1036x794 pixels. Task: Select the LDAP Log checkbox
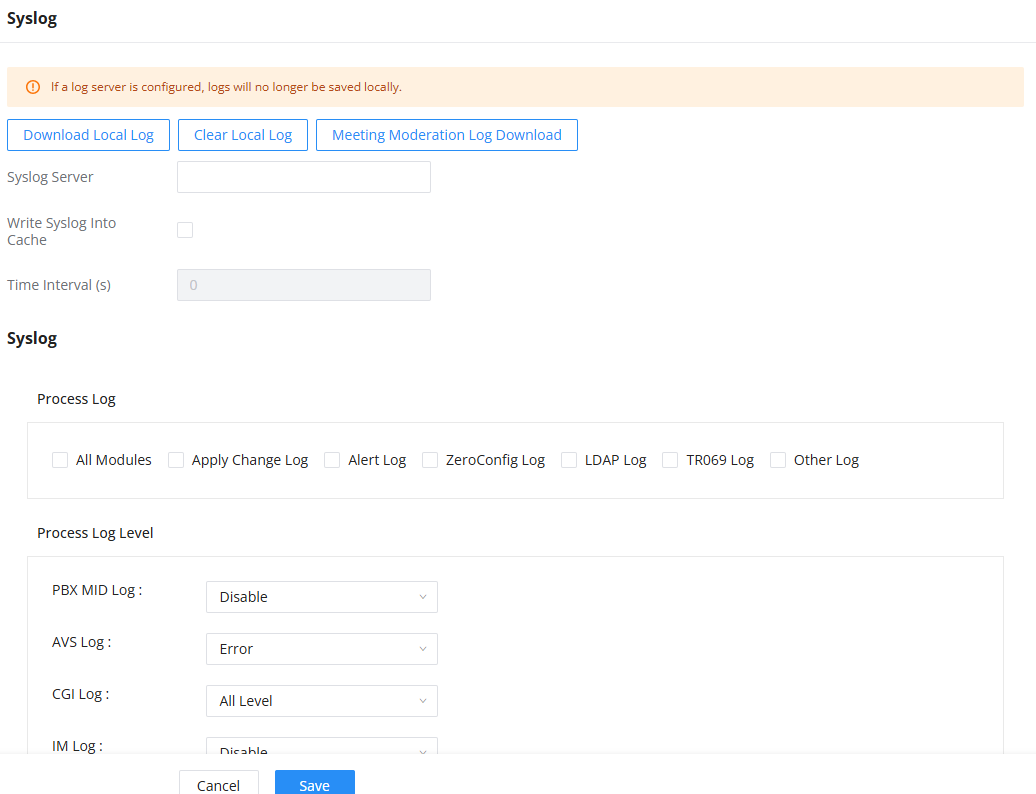(569, 460)
